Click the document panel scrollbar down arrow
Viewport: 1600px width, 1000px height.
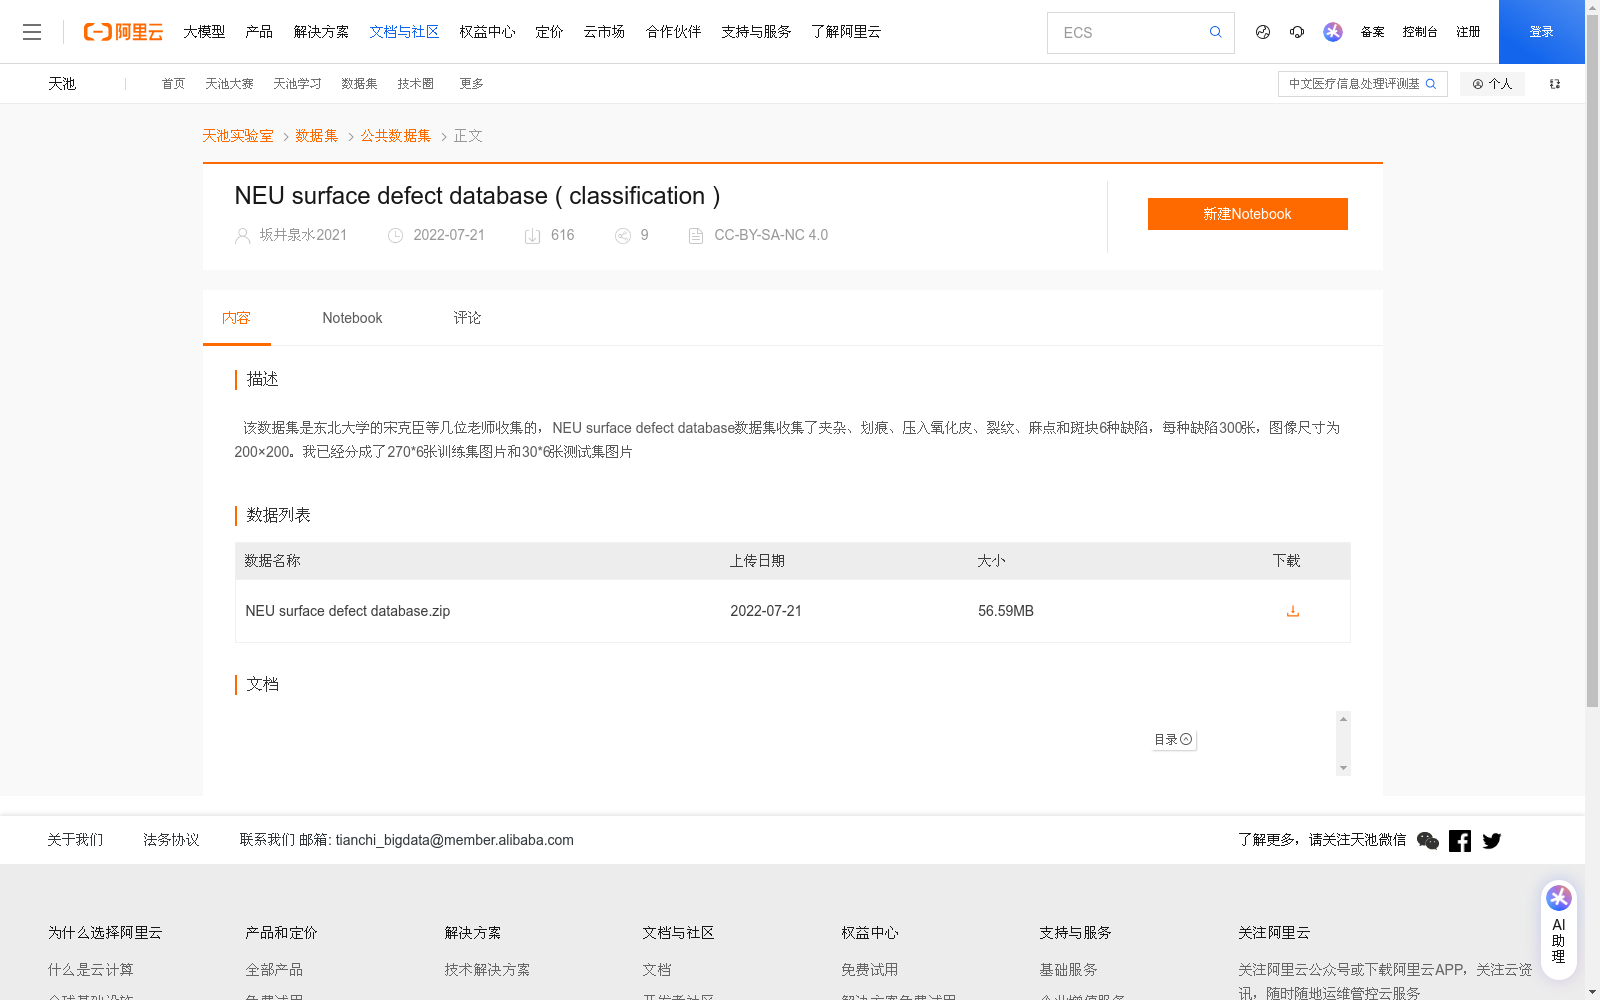pyautogui.click(x=1343, y=768)
